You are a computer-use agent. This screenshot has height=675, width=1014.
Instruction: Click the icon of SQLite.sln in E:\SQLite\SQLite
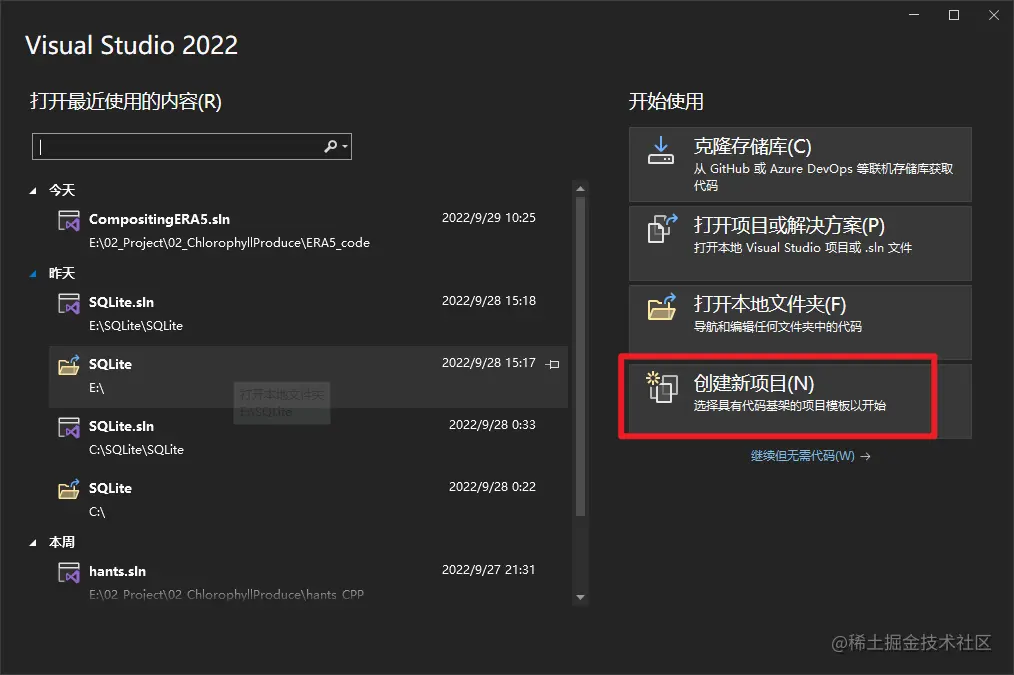(69, 303)
